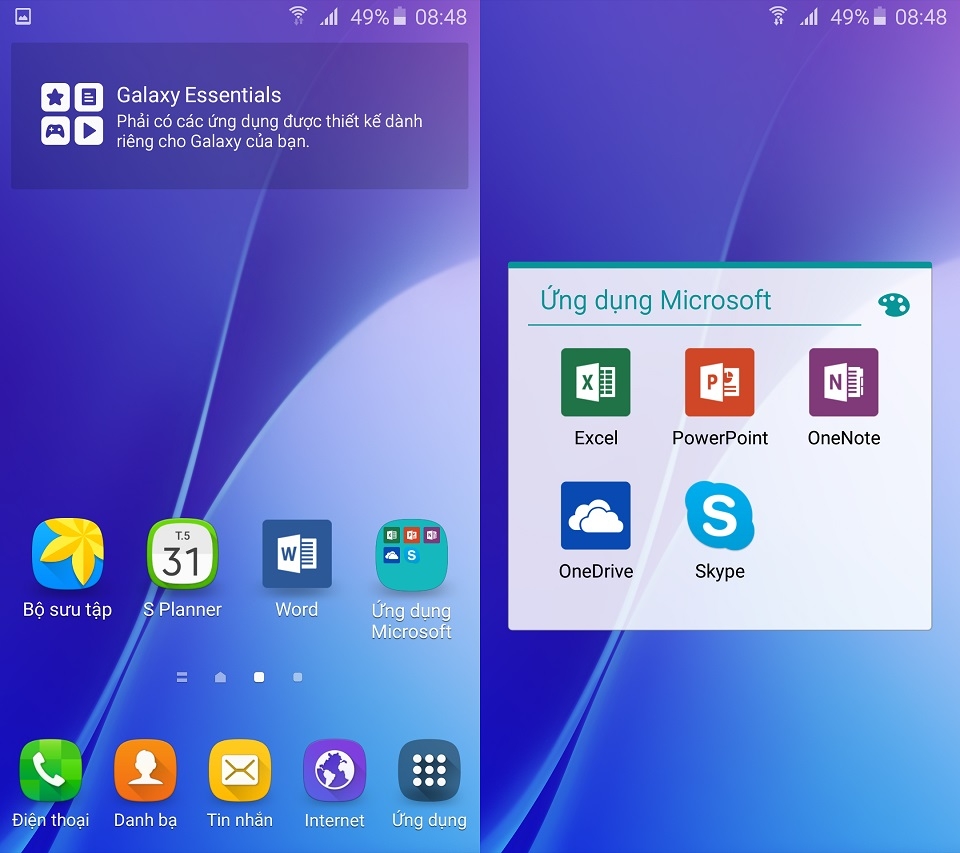Tap the folder color palette icon
Viewport: 960px width, 853px height.
[894, 304]
